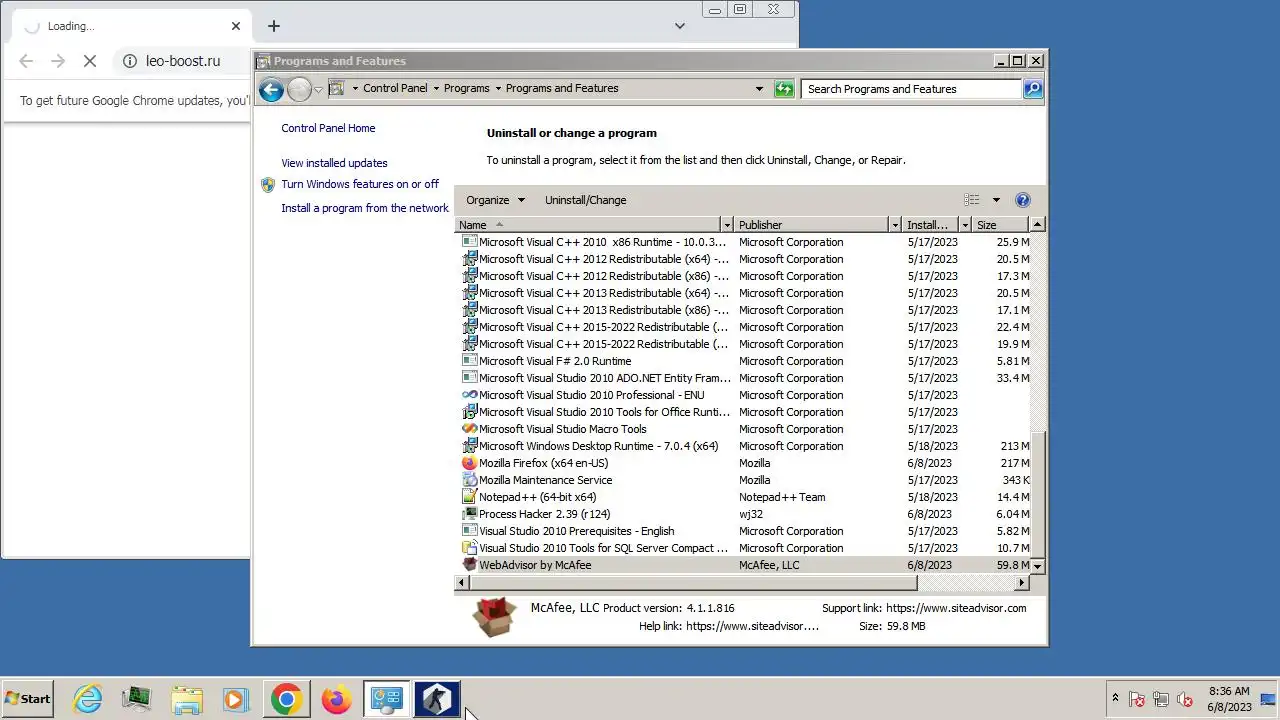1280x720 pixels.
Task: Open view options dropdown arrow
Action: click(996, 200)
